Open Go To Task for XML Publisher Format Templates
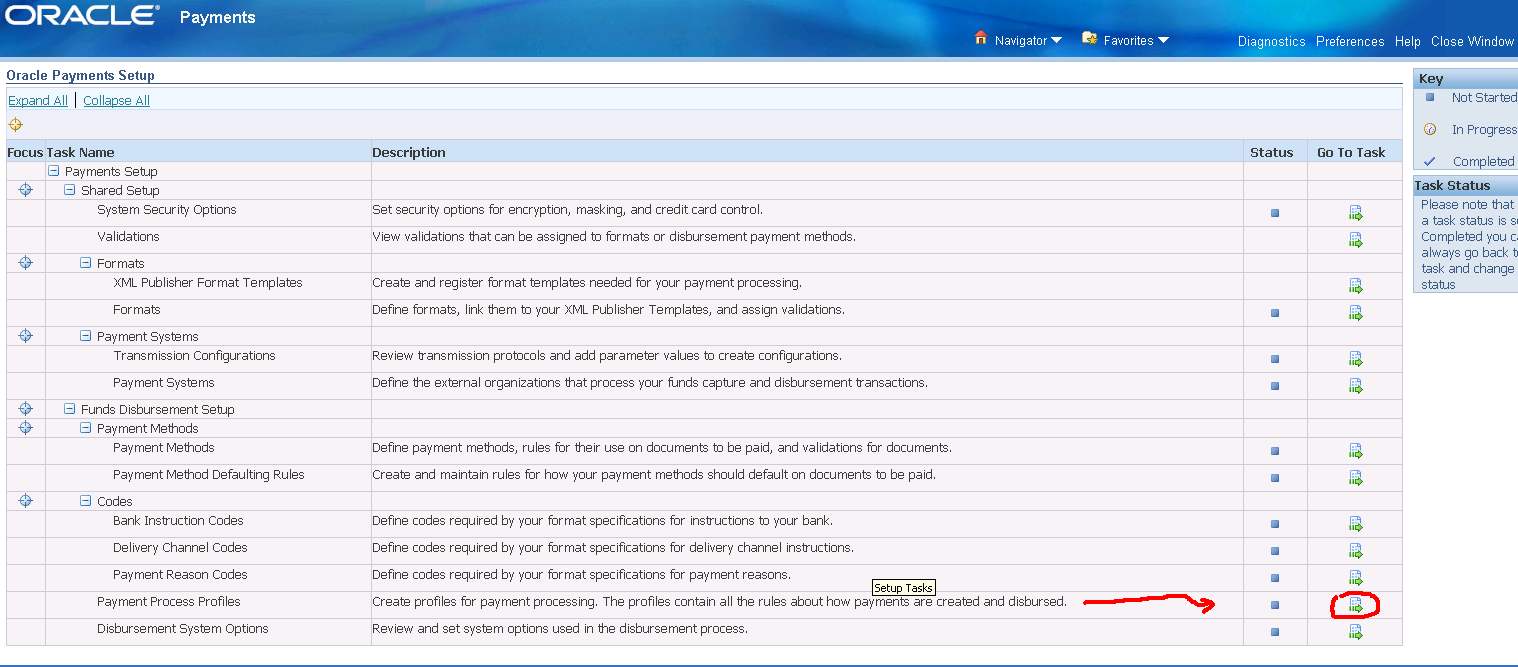Screen dimensions: 1518x667 pyautogui.click(x=1355, y=285)
